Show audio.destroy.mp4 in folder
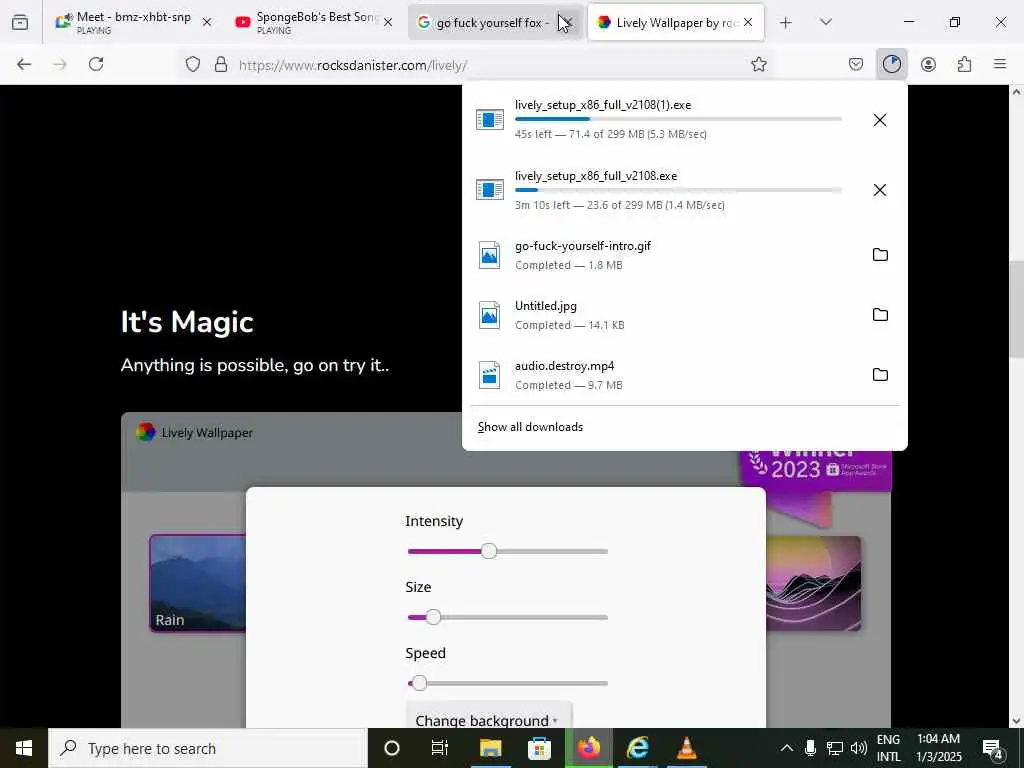The image size is (1024, 768). [880, 375]
